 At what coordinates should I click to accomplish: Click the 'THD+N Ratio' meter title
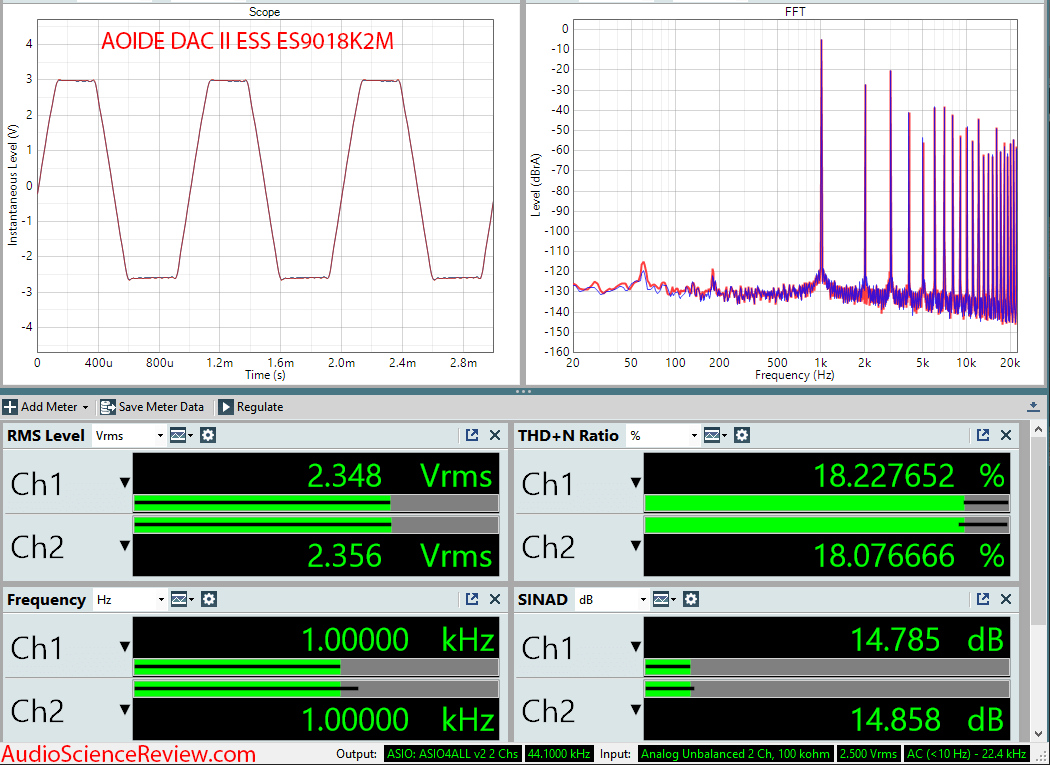(568, 435)
